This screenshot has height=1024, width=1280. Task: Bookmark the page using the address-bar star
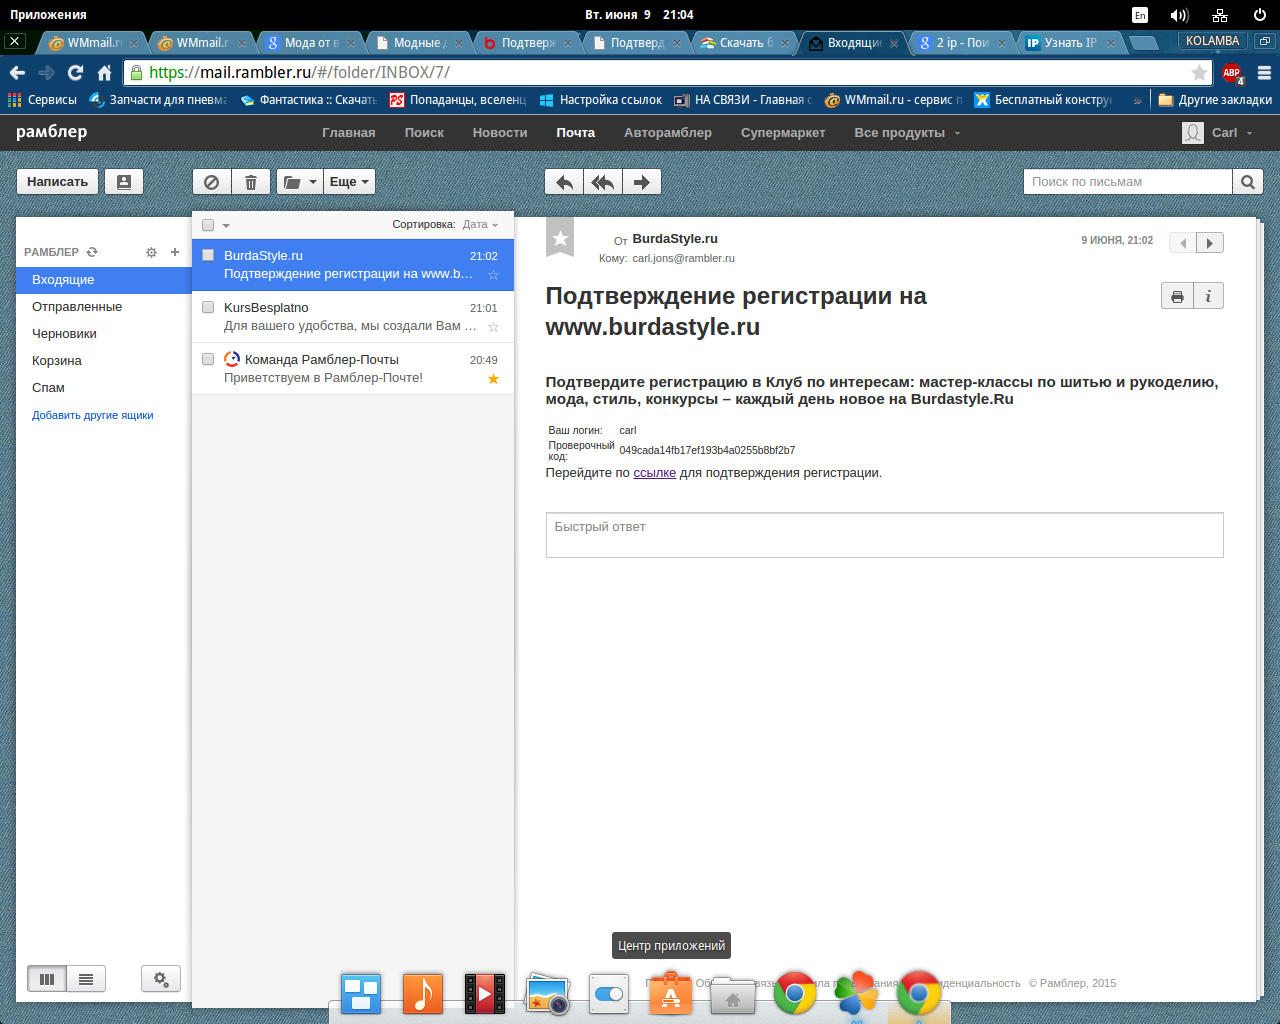1199,72
